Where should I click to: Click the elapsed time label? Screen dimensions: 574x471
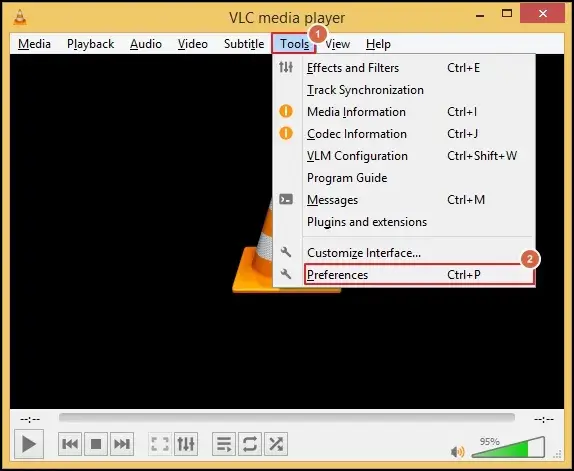[30, 419]
